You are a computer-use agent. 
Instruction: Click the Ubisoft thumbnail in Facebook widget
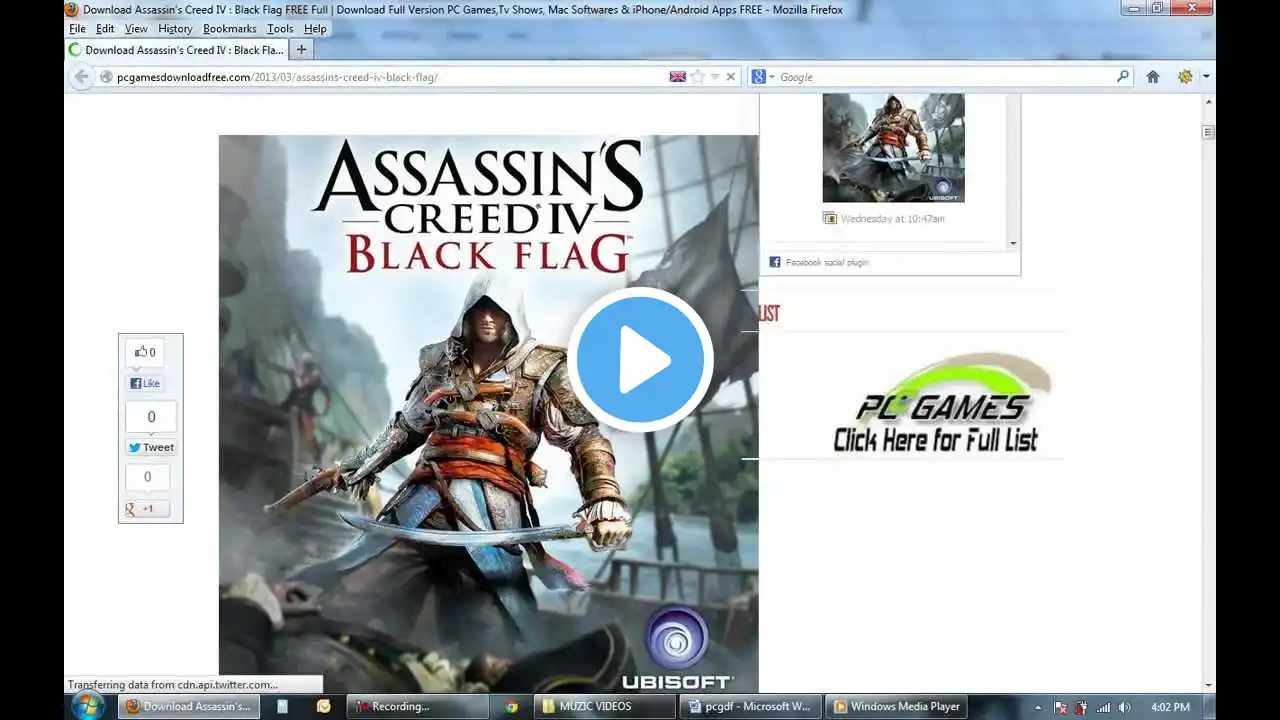click(893, 148)
